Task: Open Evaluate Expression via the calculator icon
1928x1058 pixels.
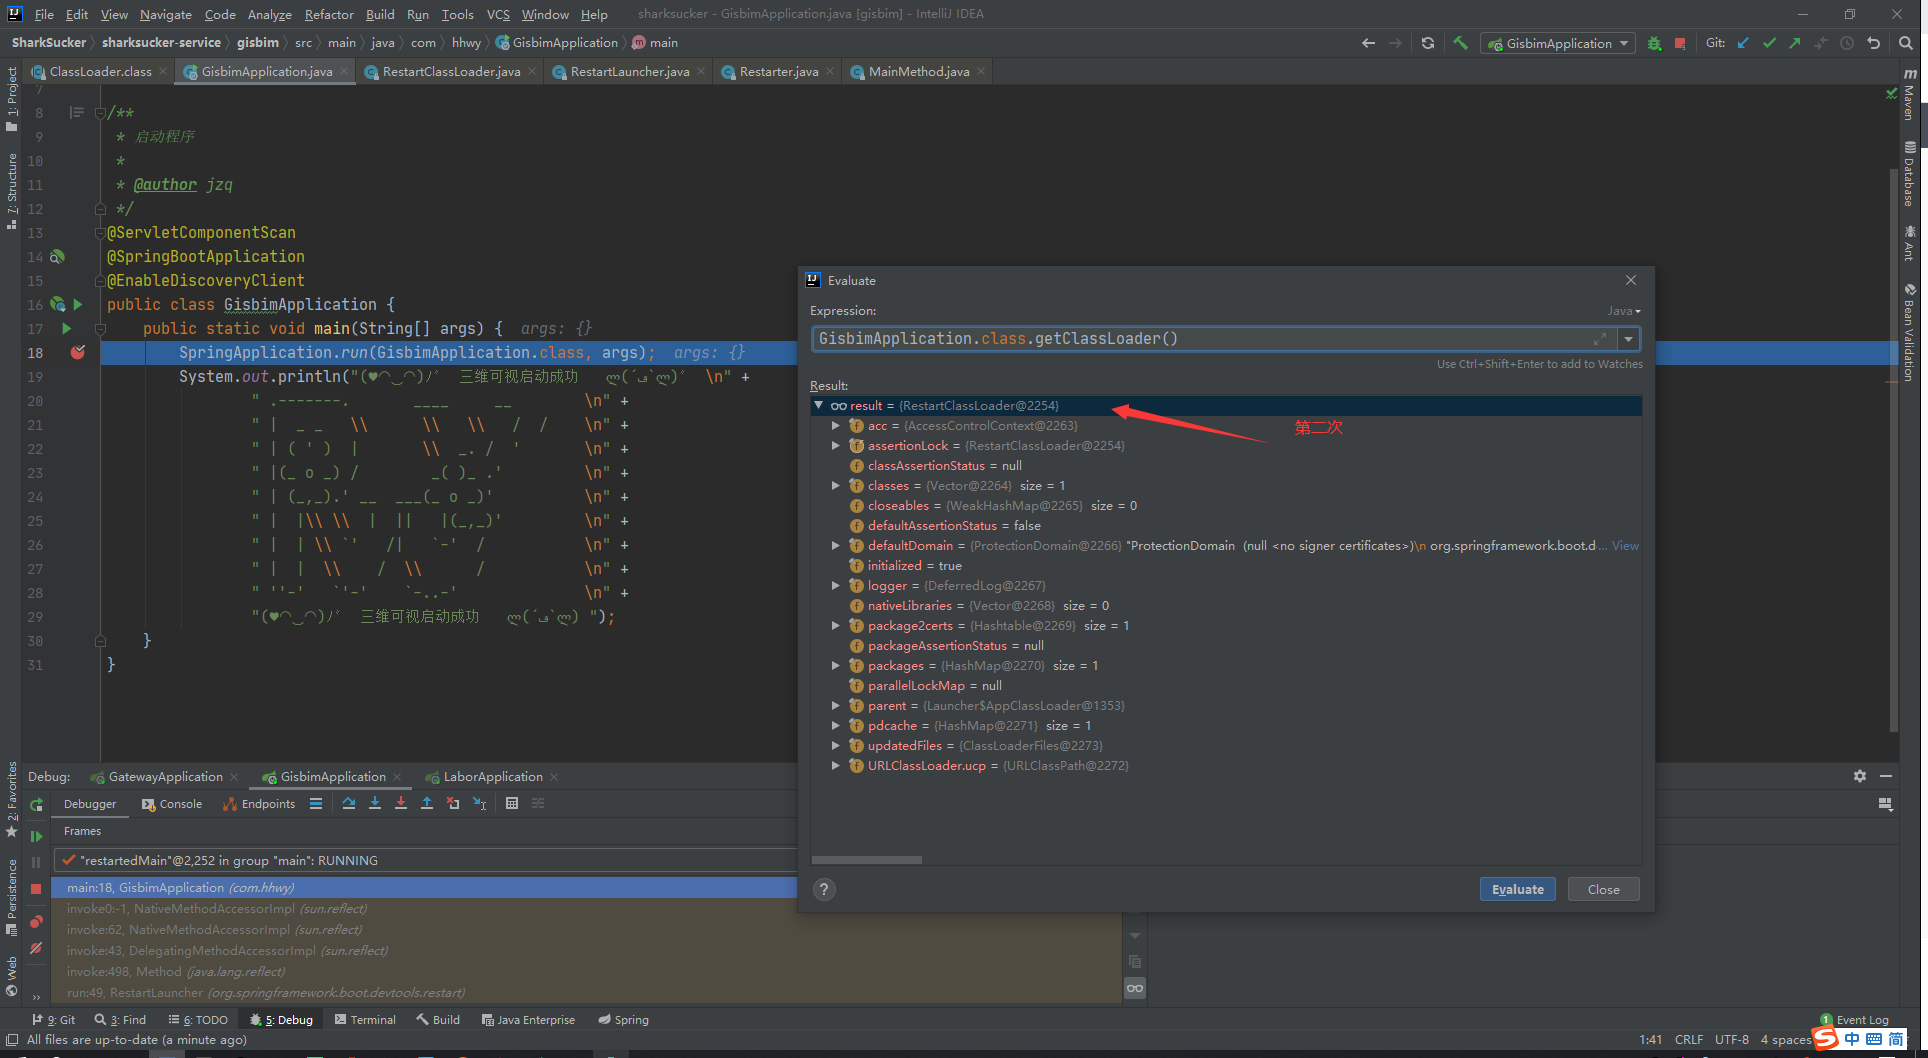Action: (x=512, y=803)
